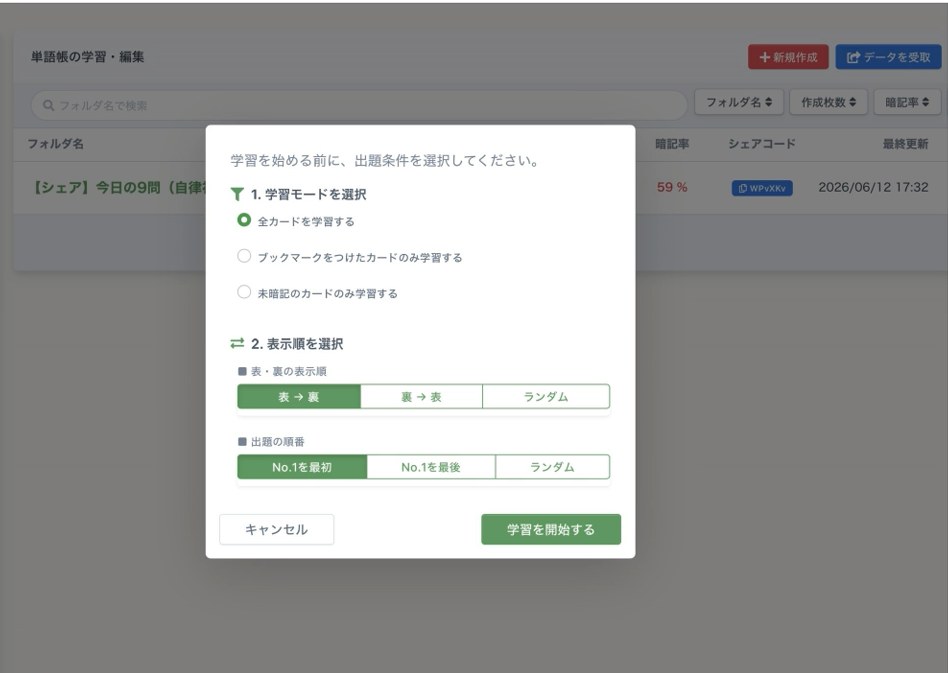
Task: Click the キャンセル button
Action: click(x=276, y=529)
